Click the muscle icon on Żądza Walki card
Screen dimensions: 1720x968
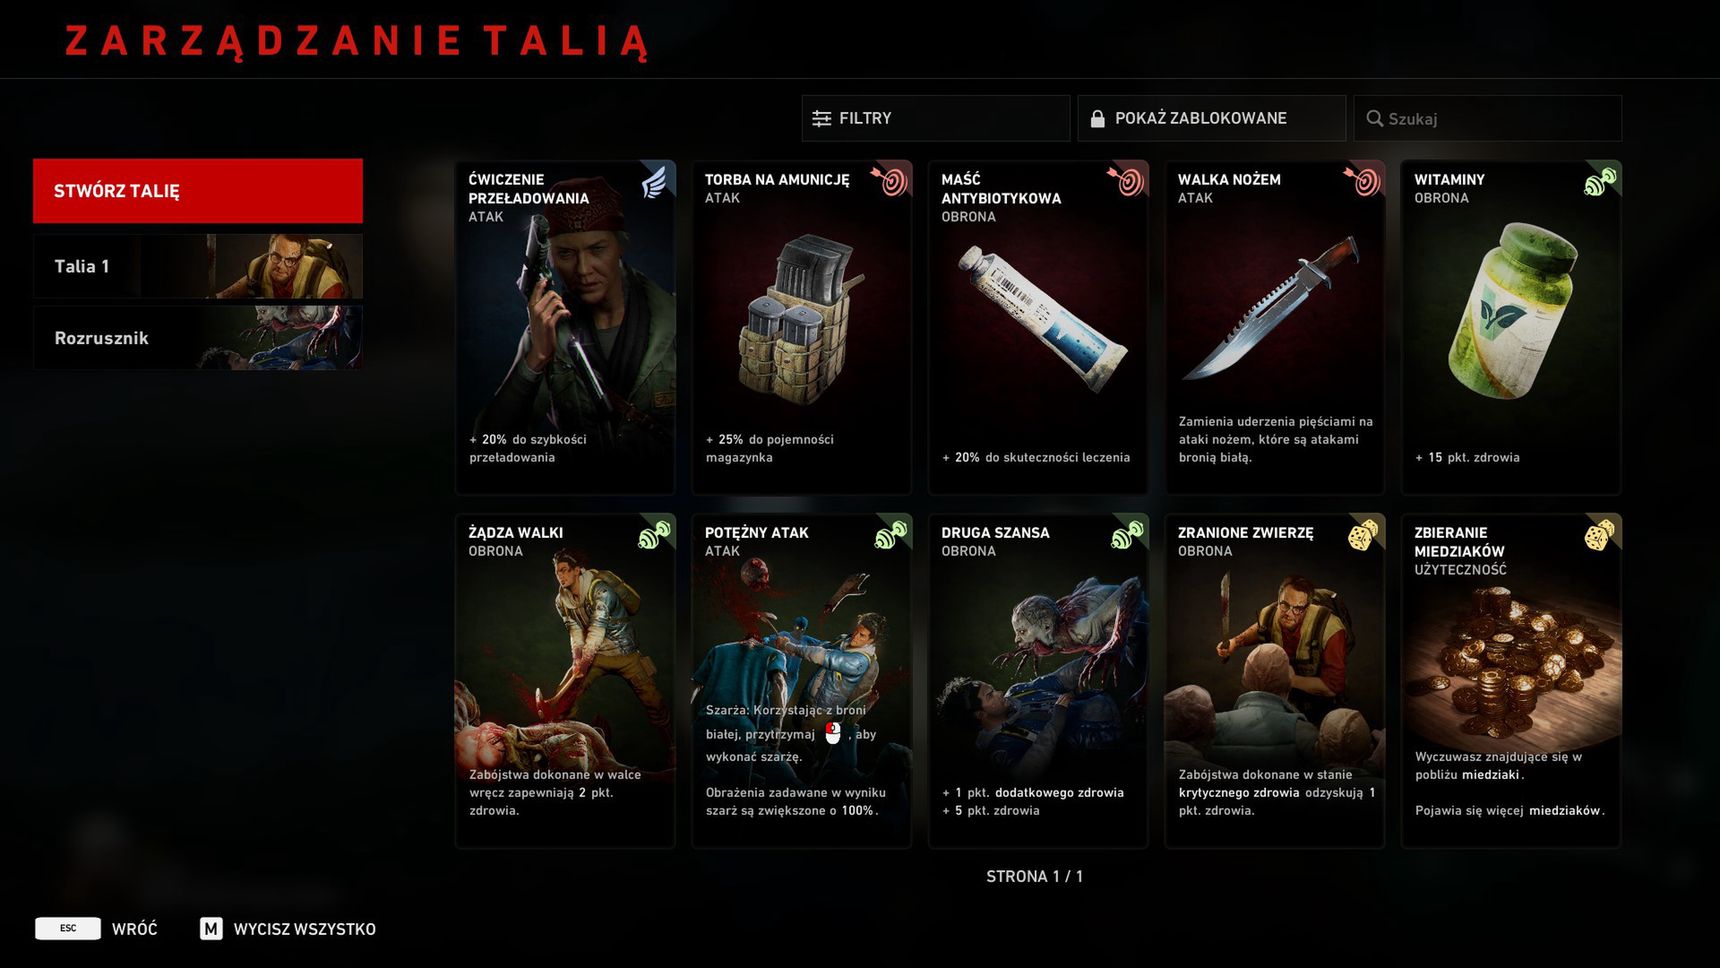point(655,535)
